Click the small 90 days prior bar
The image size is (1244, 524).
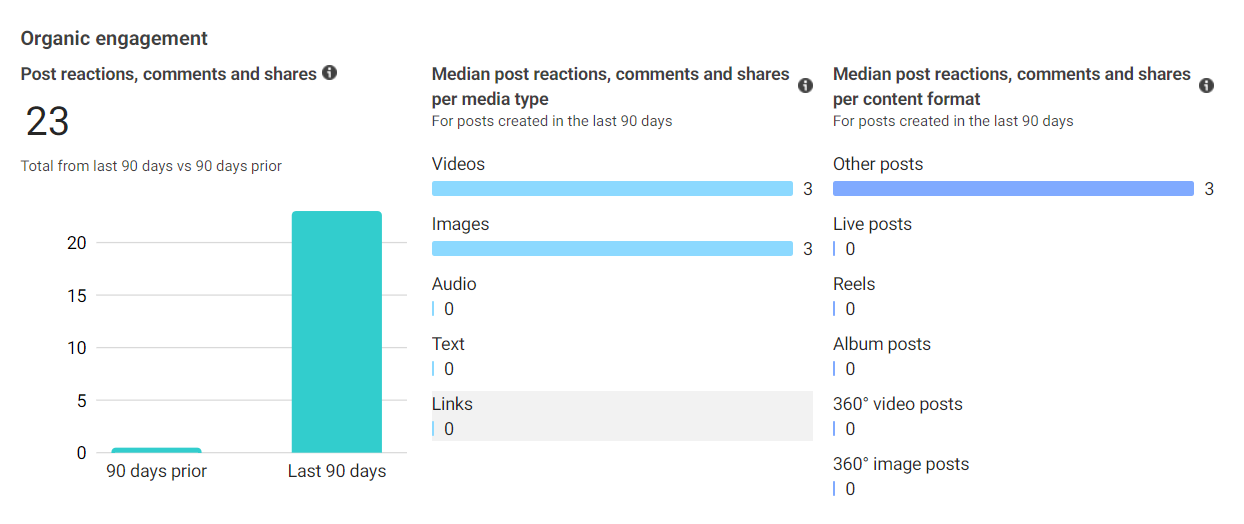click(156, 450)
